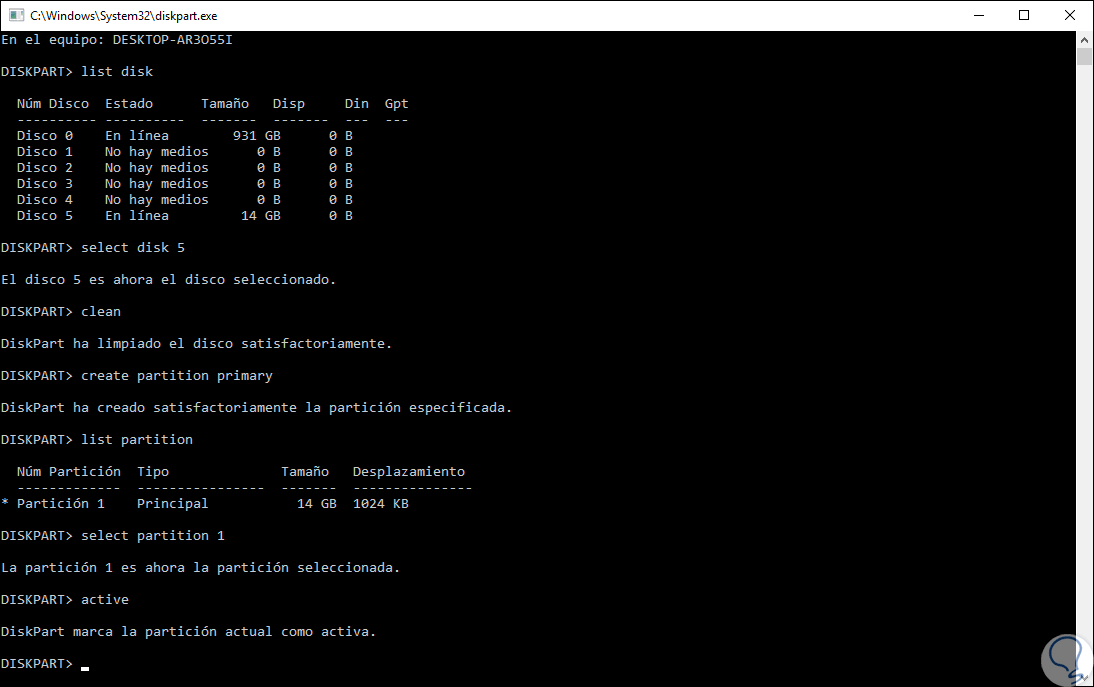Click the 'select disk 5' command
The width and height of the screenshot is (1094, 687).
click(133, 248)
